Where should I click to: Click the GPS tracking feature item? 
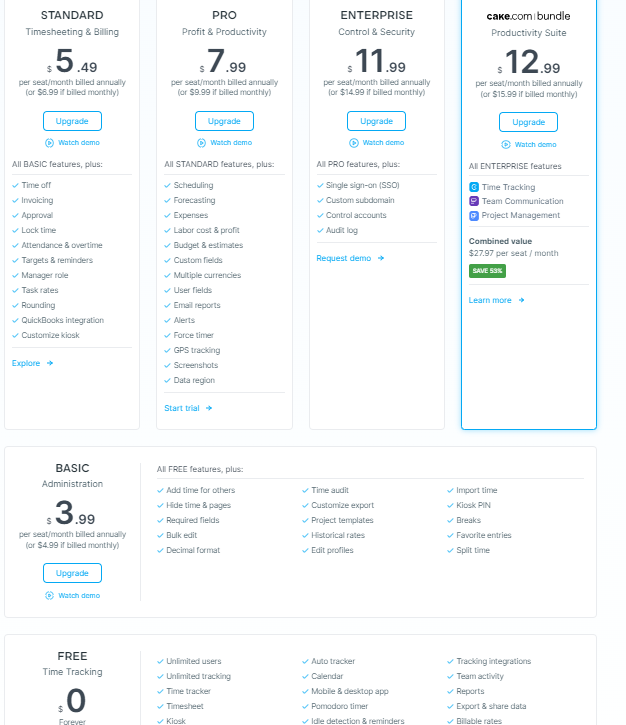[197, 350]
